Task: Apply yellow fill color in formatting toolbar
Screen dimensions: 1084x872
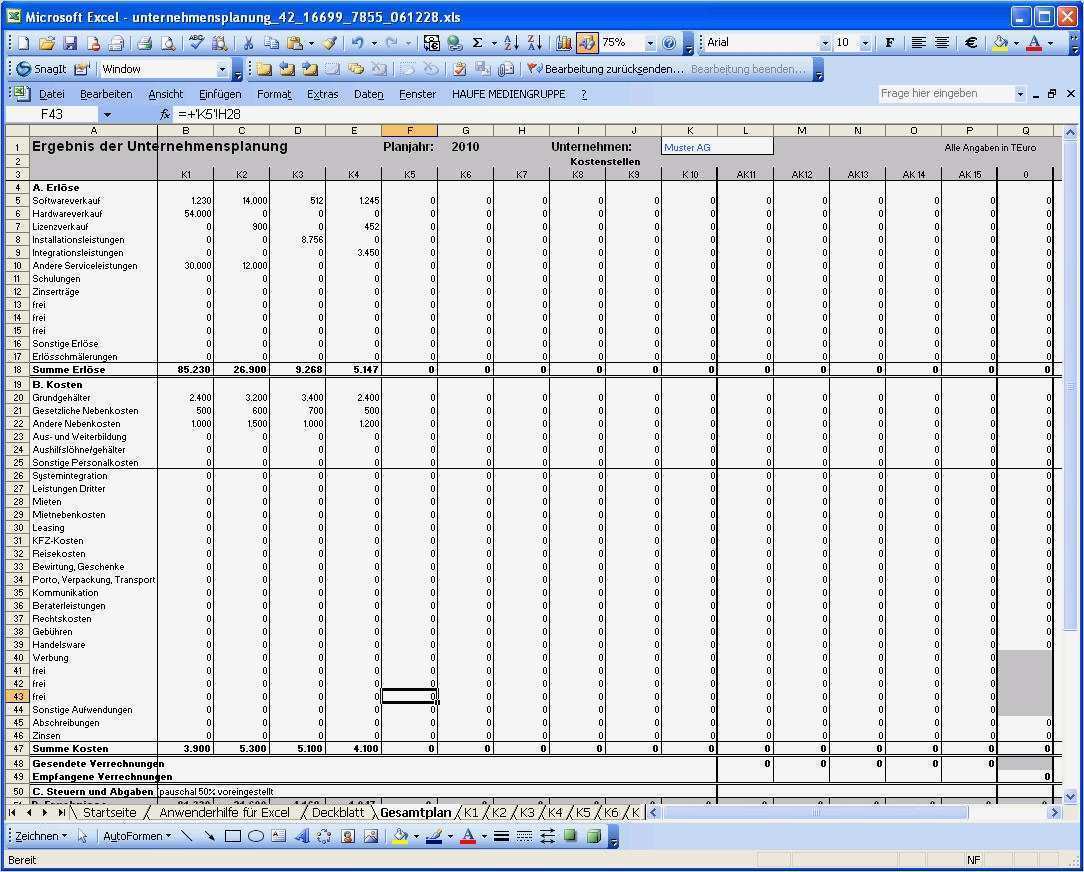Action: pos(1000,43)
